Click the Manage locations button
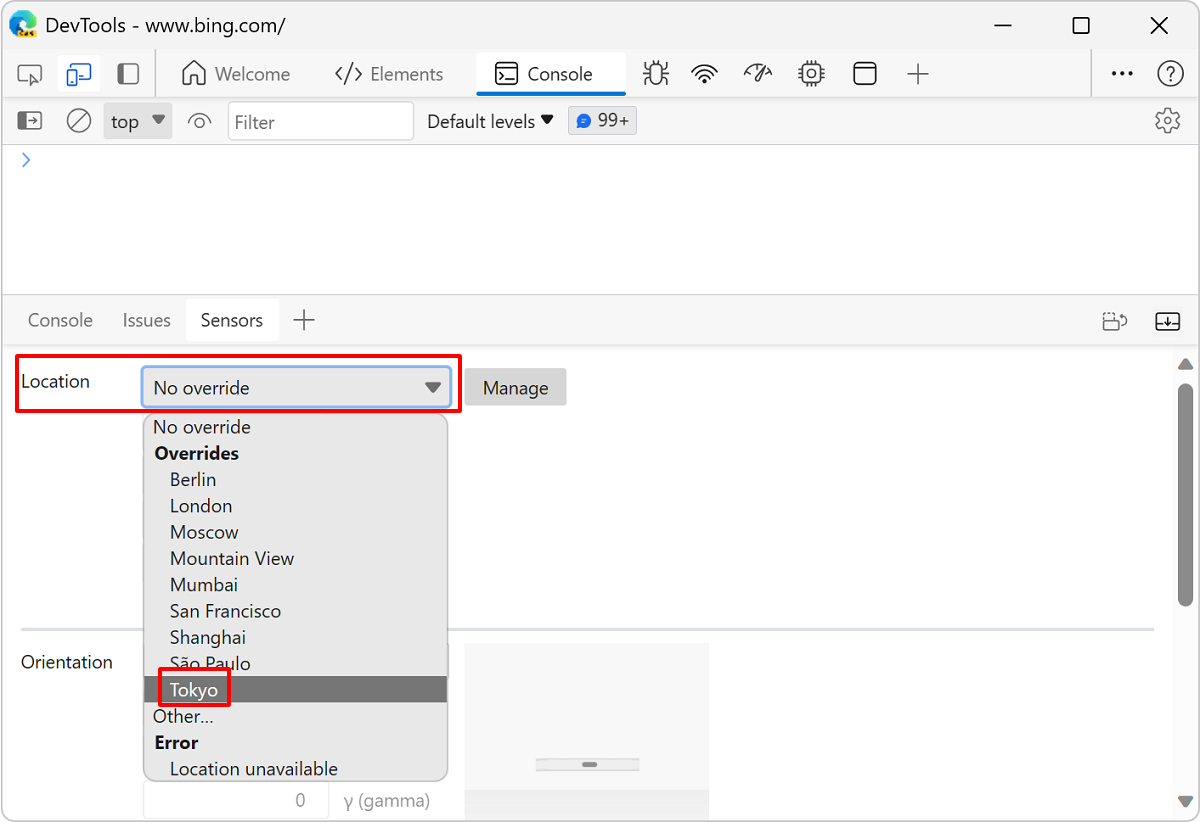 (515, 388)
